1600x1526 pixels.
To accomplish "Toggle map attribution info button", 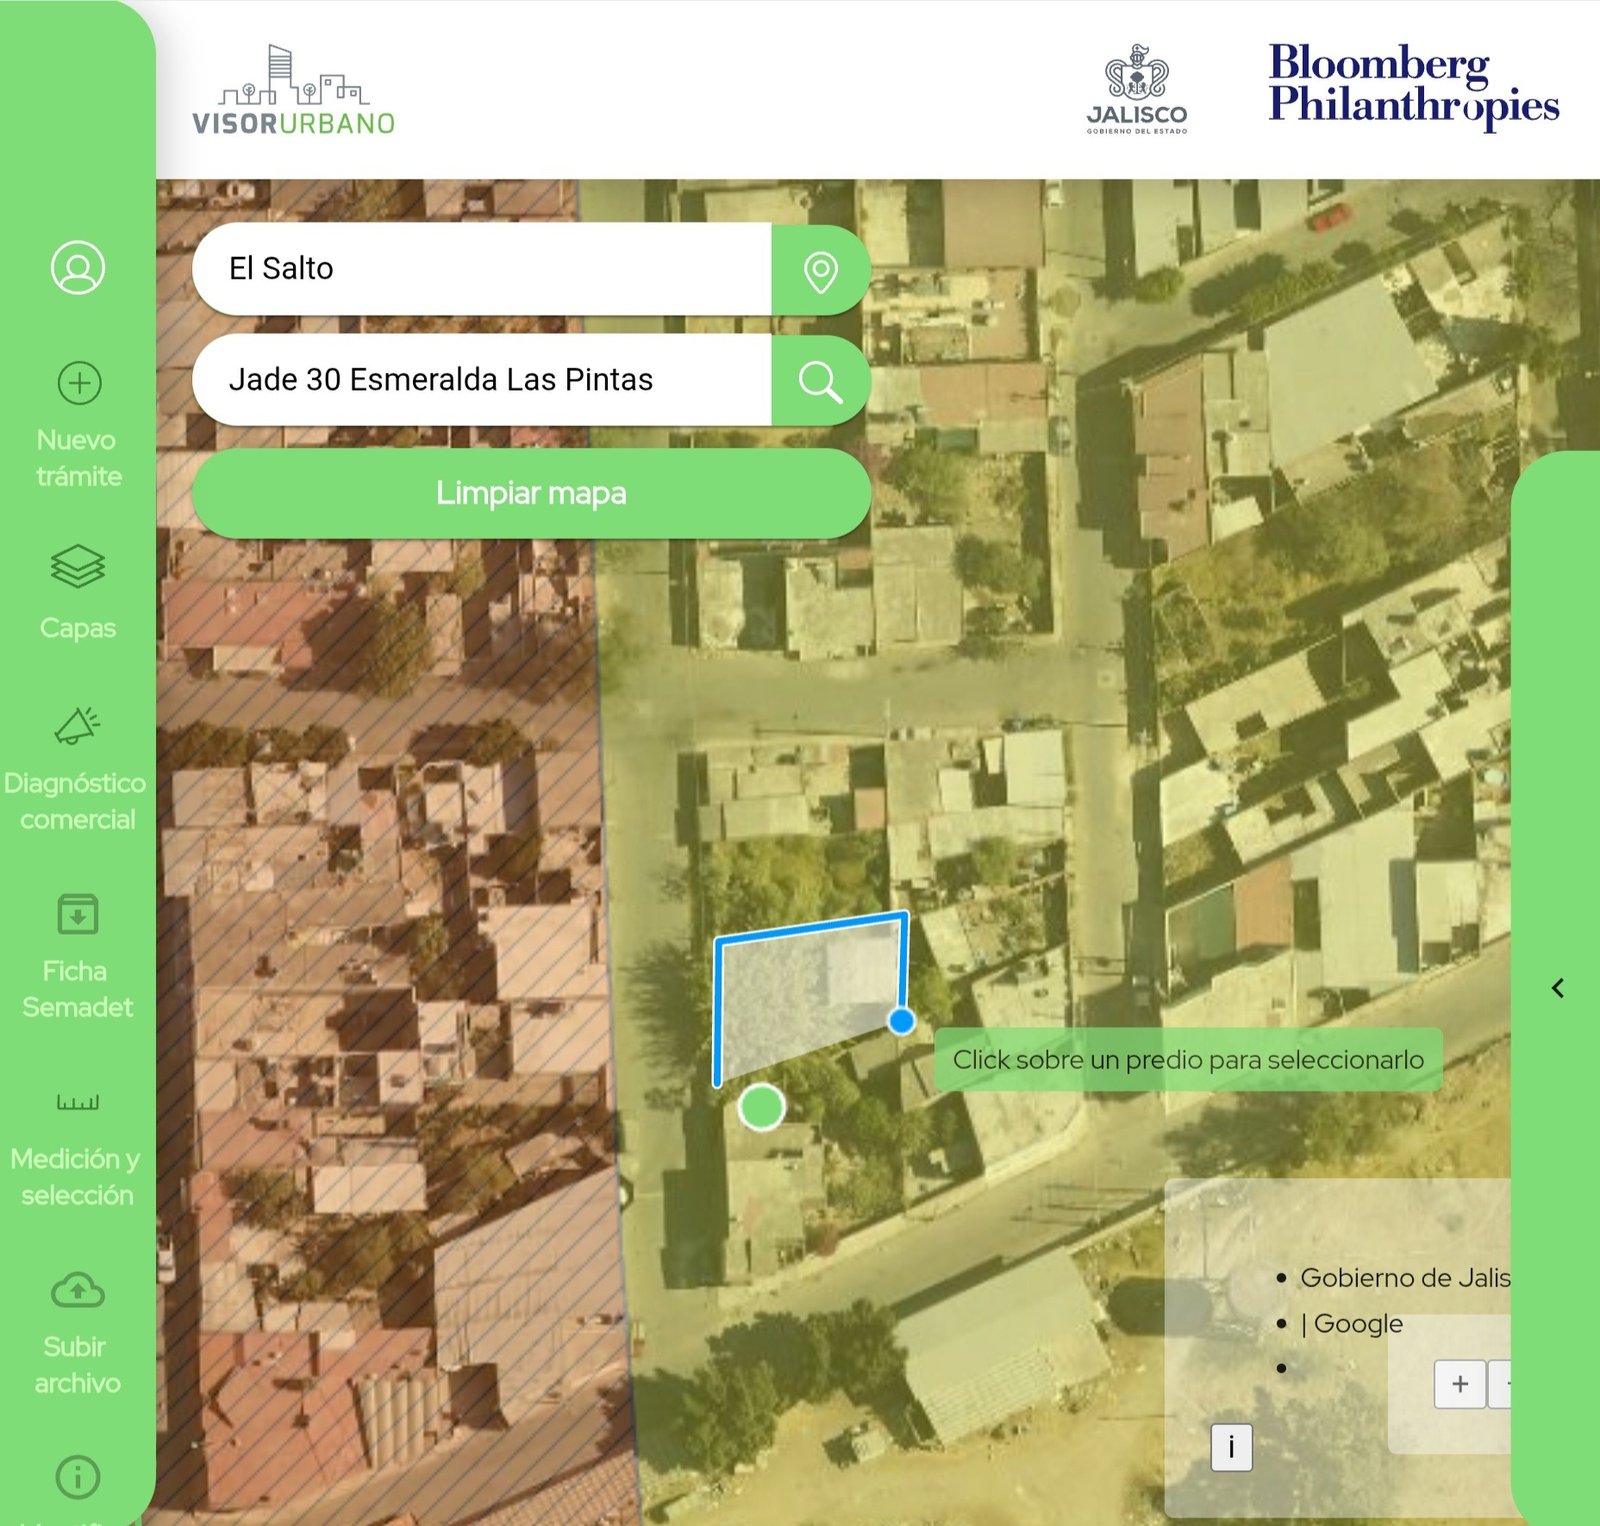I will (x=1231, y=1446).
